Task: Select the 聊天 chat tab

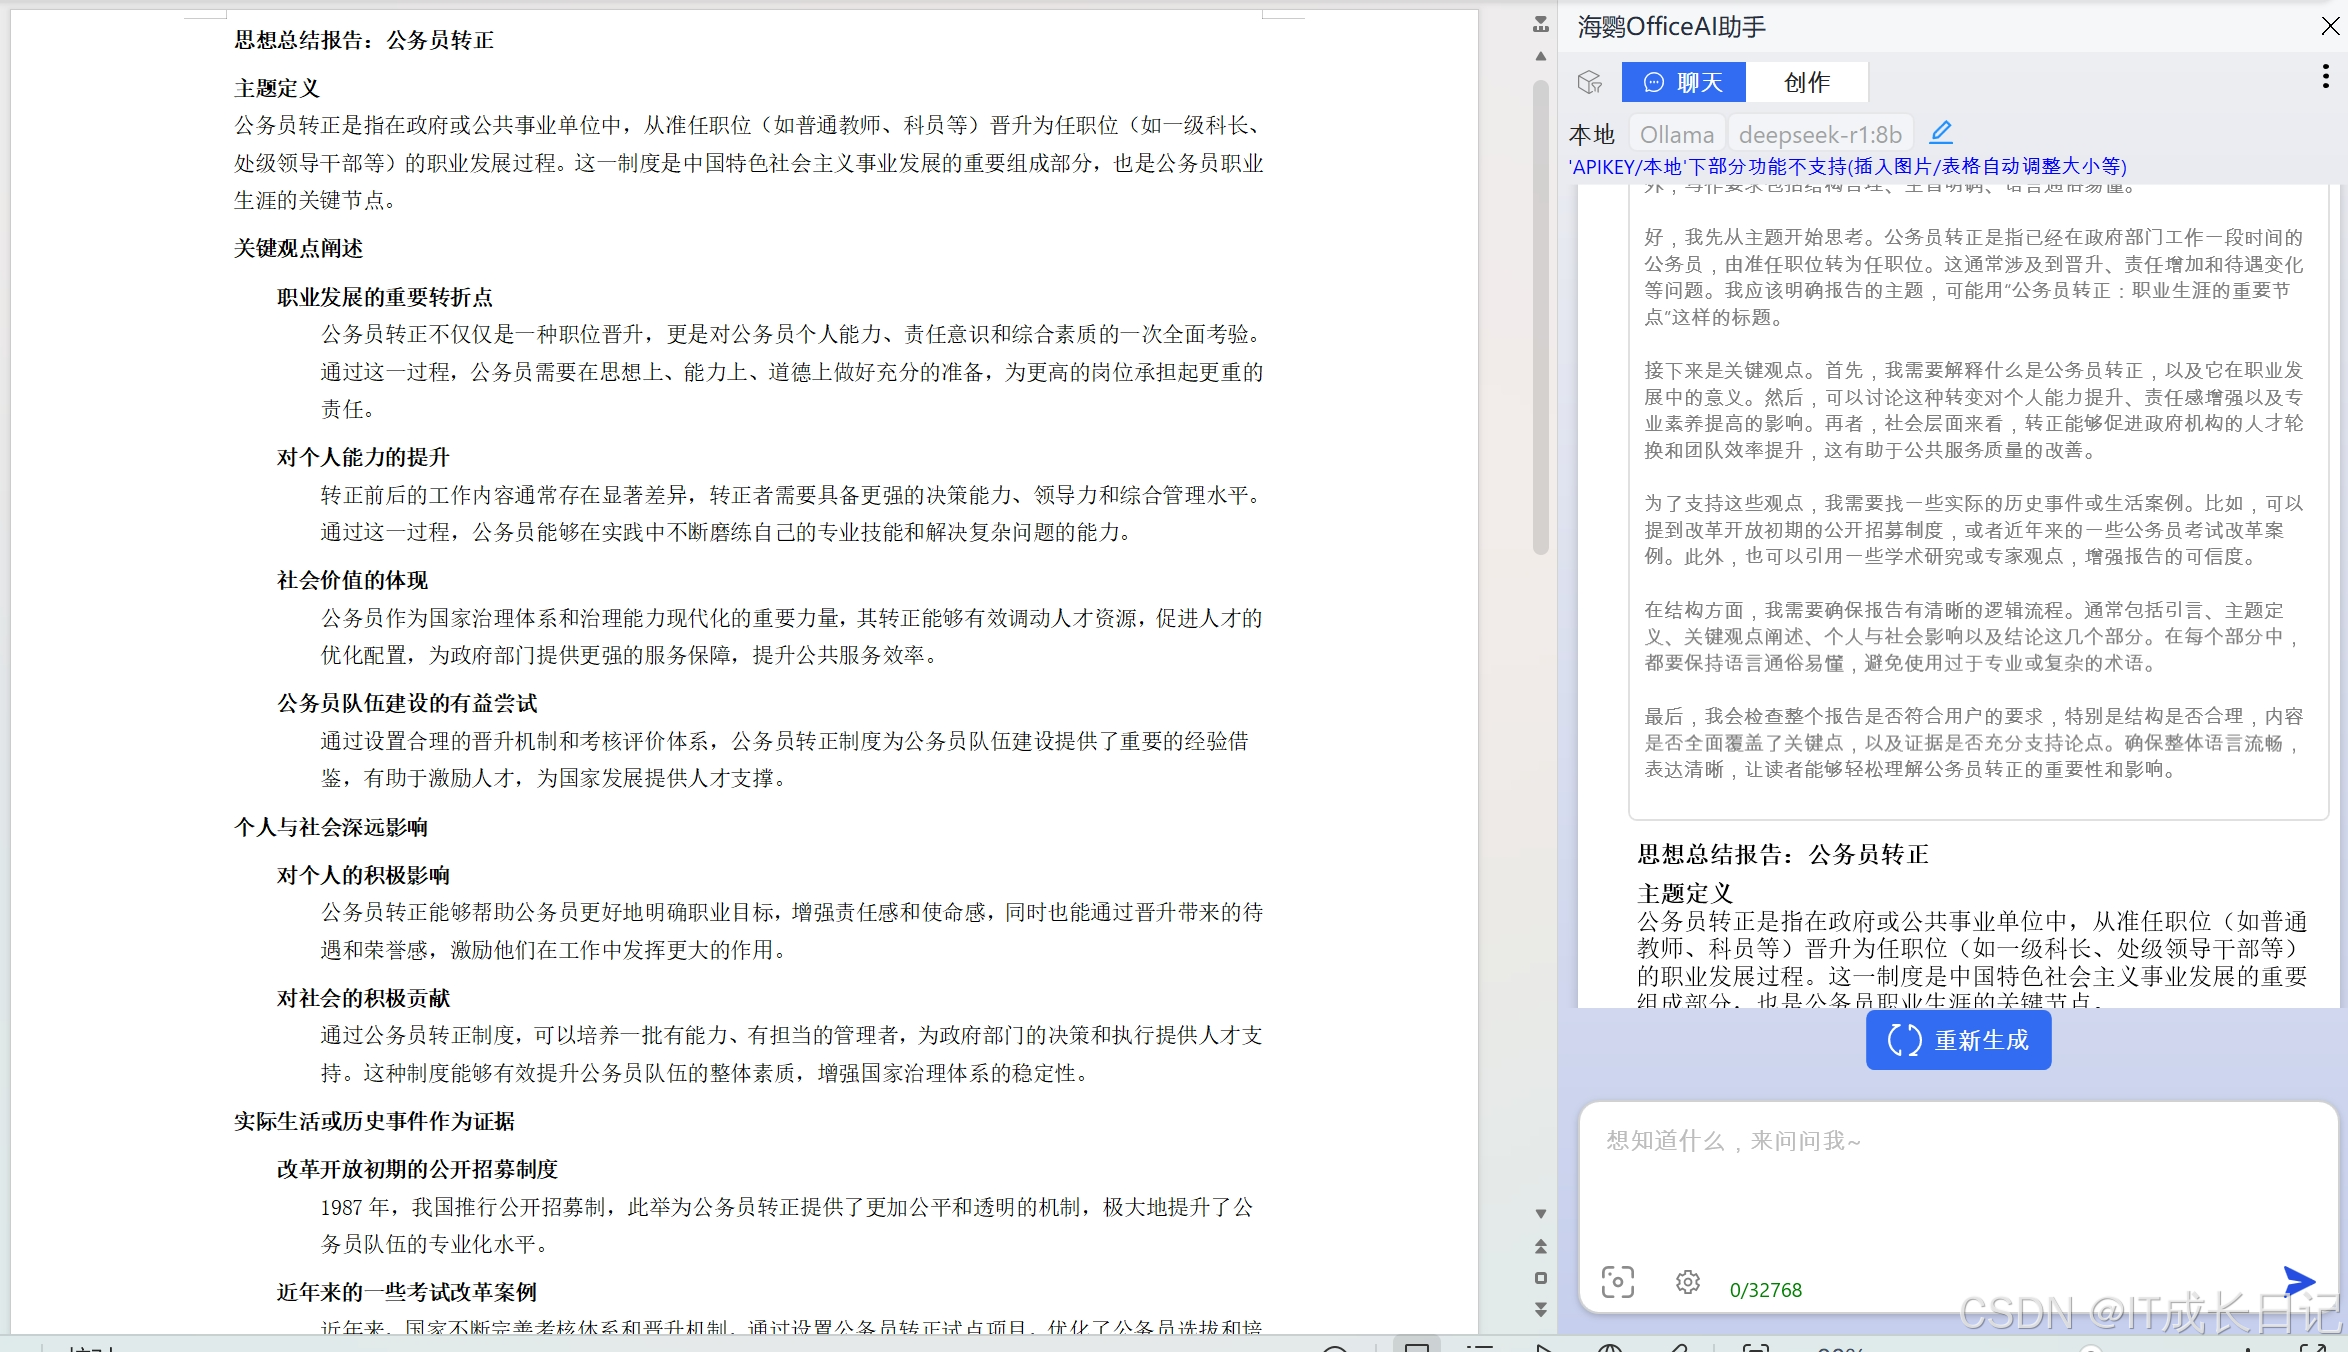Action: (1684, 82)
